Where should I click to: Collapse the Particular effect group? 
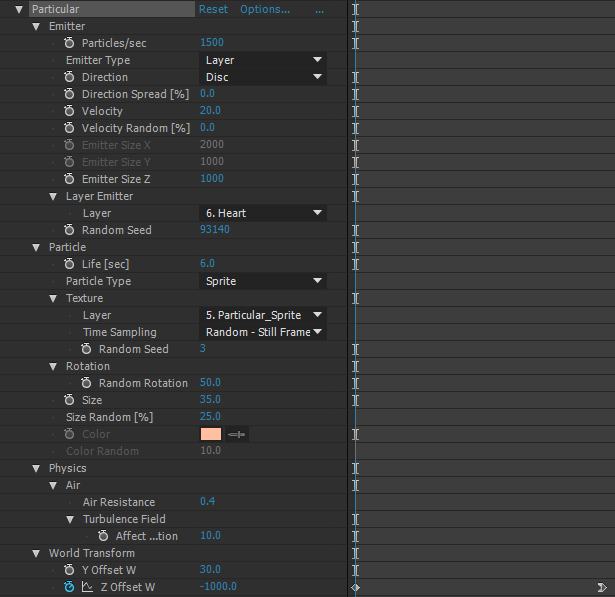19,9
